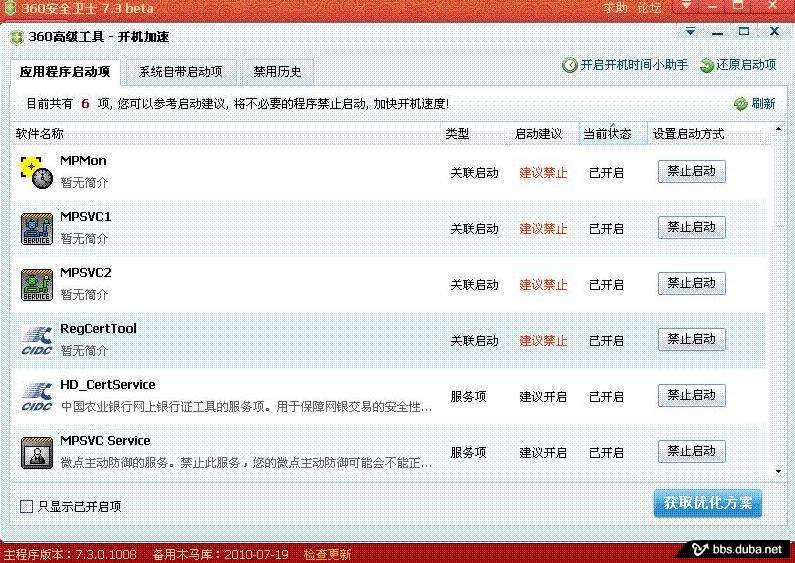Disable startup for MPMon with 禁止启动

click(x=691, y=171)
